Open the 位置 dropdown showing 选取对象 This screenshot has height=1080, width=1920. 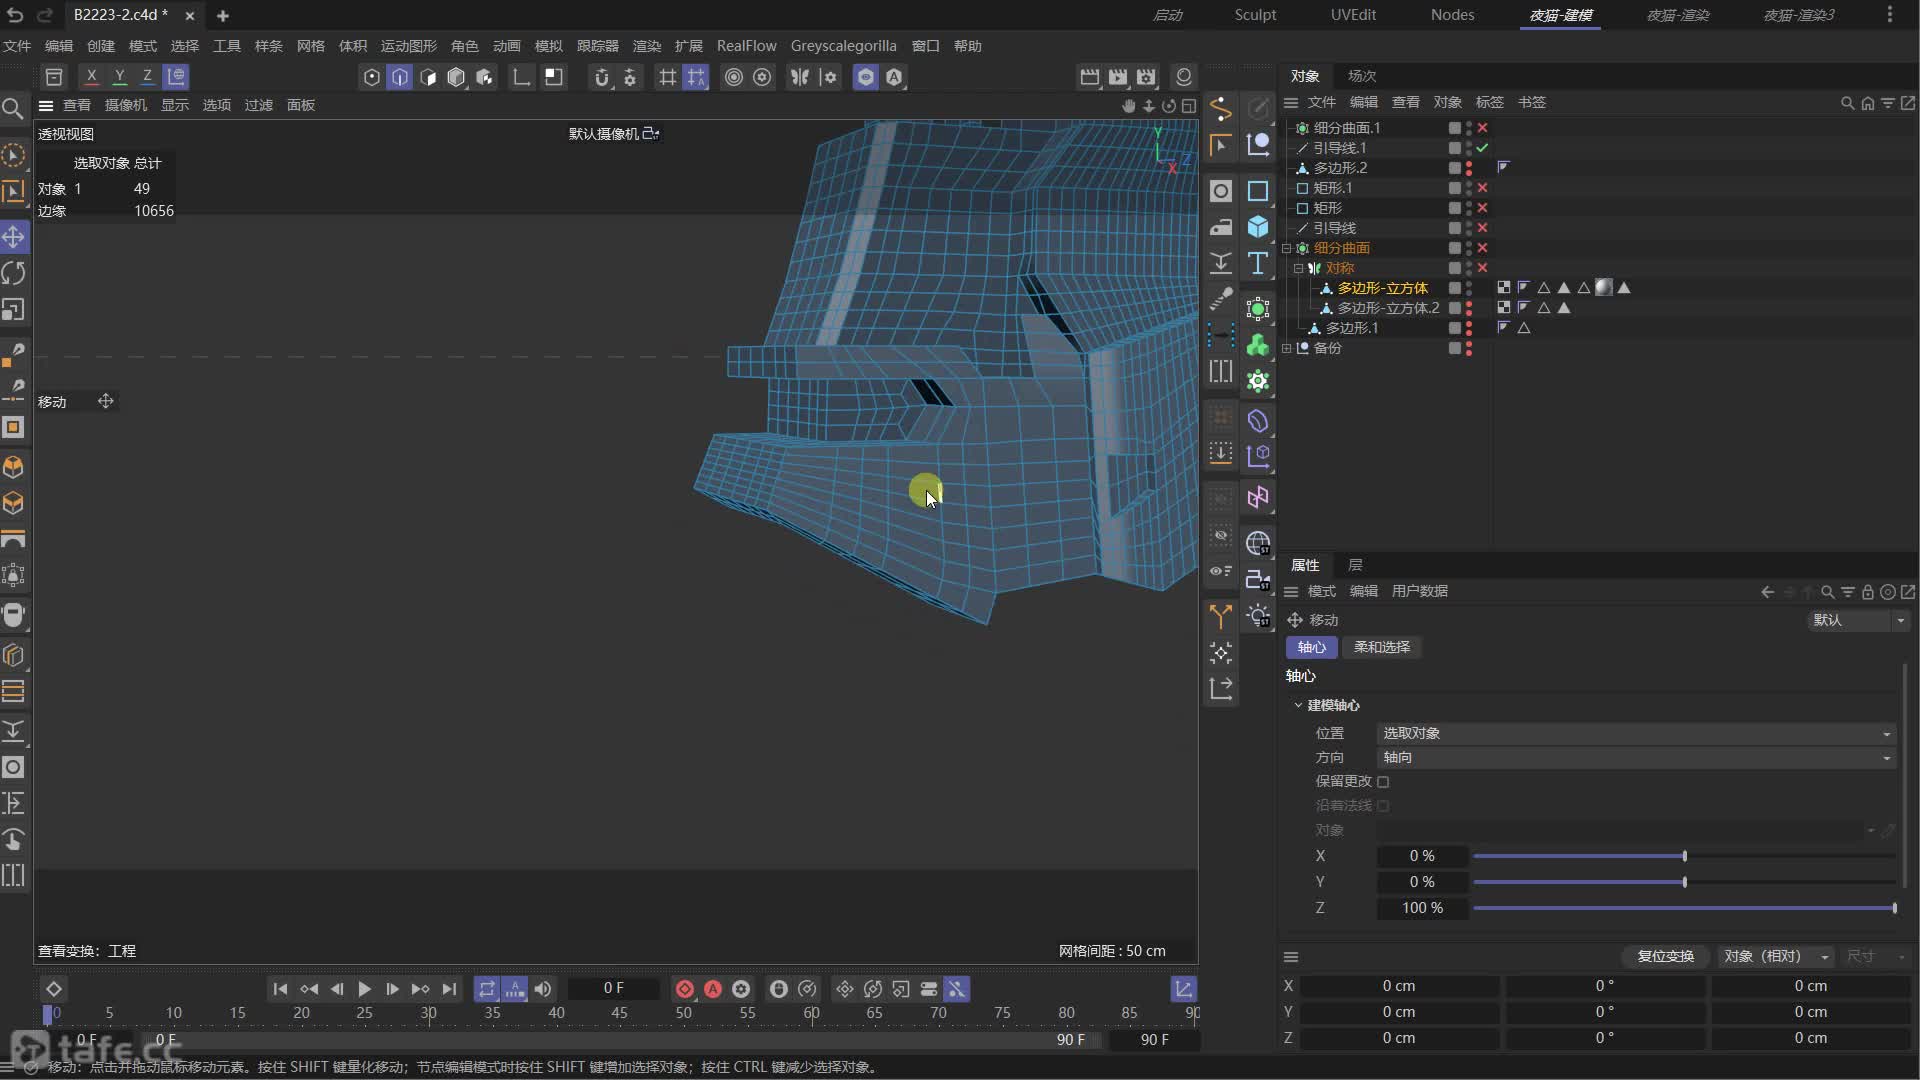[1636, 734]
